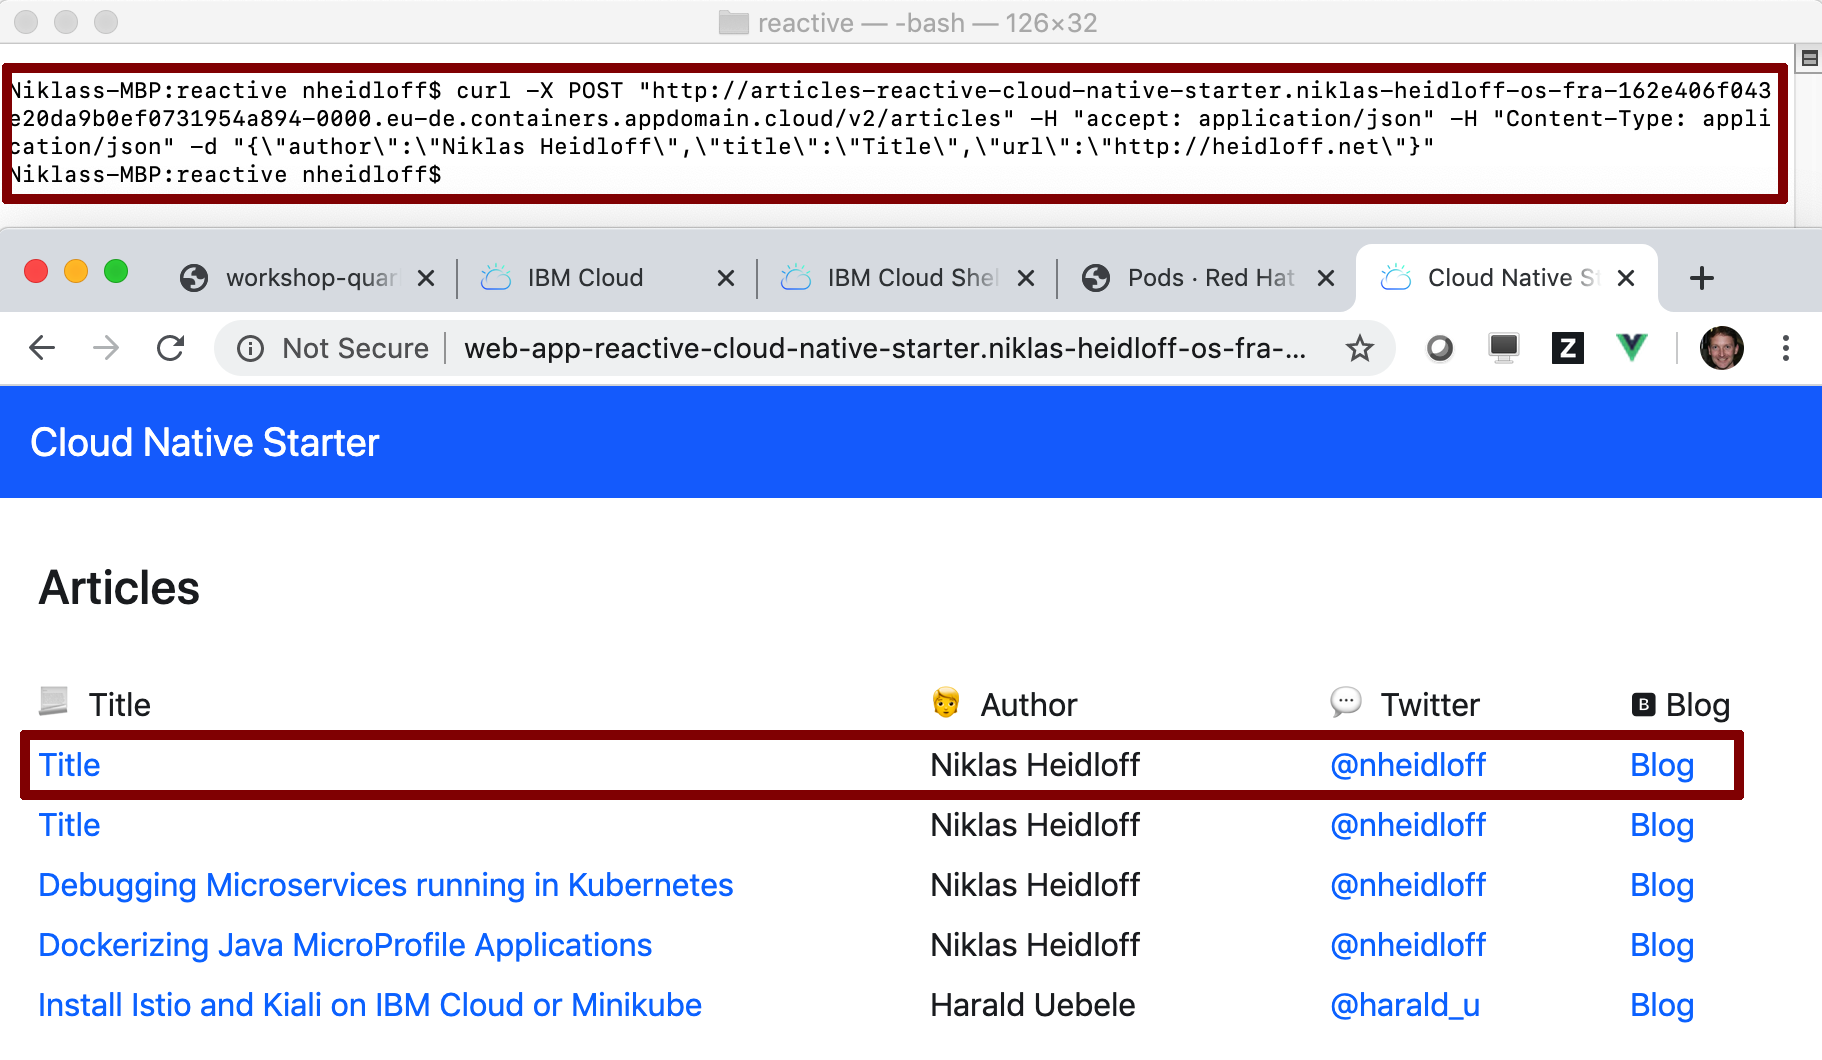The width and height of the screenshot is (1822, 1060).
Task: Open Blog link in Install Istio row
Action: coord(1662,1005)
